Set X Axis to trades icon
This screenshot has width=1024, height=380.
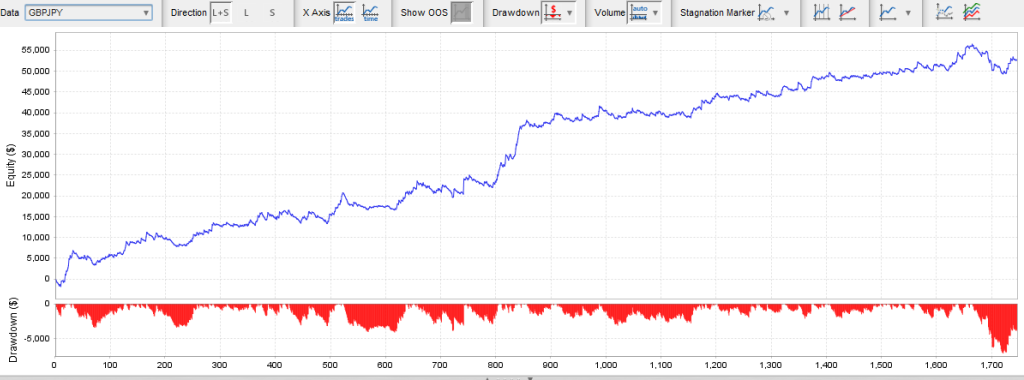(344, 12)
